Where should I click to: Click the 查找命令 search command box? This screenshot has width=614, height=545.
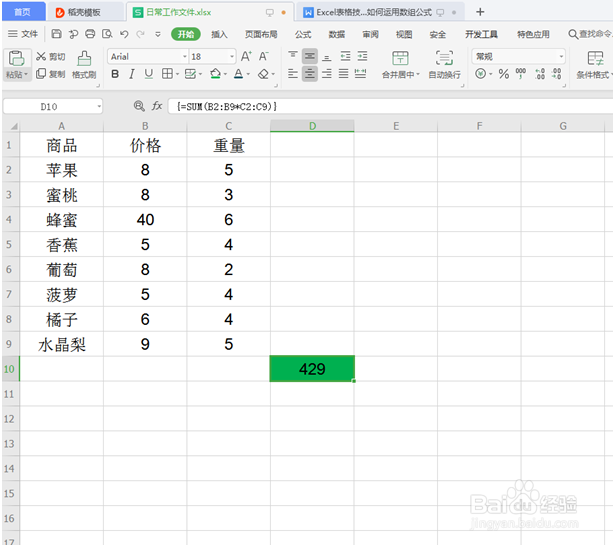point(590,34)
